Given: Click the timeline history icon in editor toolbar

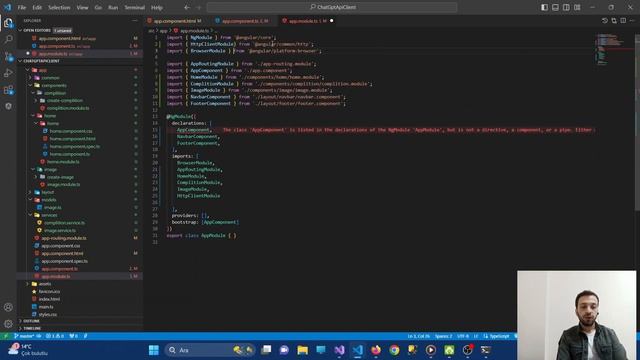Looking at the screenshot, I should click(604, 20).
